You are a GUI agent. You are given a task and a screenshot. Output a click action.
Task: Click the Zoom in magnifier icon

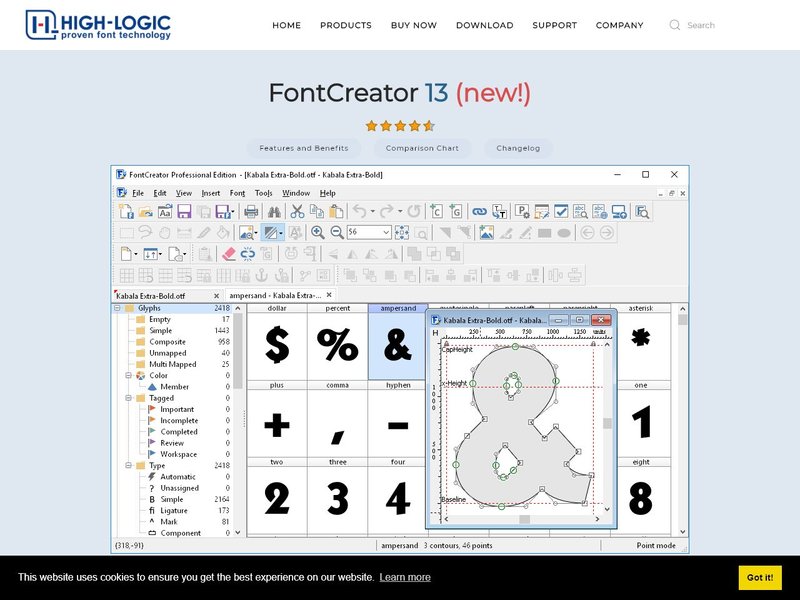(x=318, y=233)
